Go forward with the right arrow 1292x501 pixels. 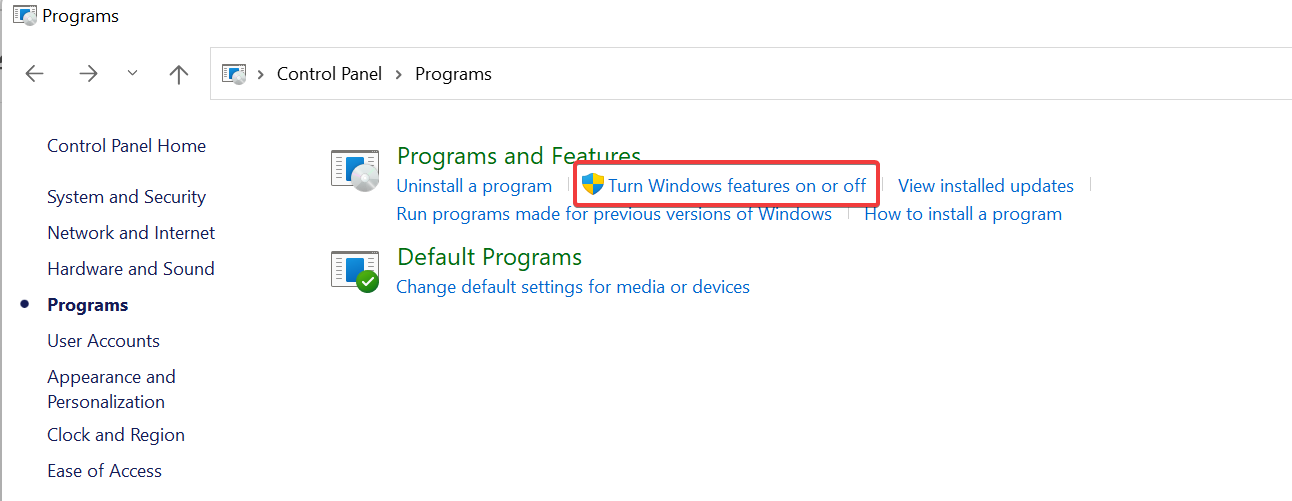88,74
